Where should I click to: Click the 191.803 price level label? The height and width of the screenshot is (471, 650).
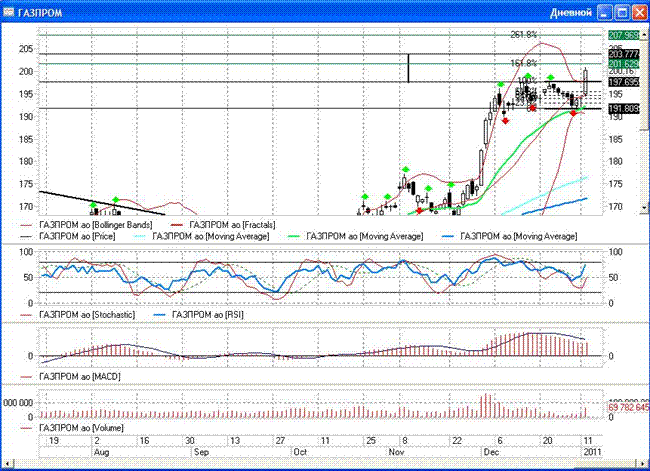click(x=623, y=109)
